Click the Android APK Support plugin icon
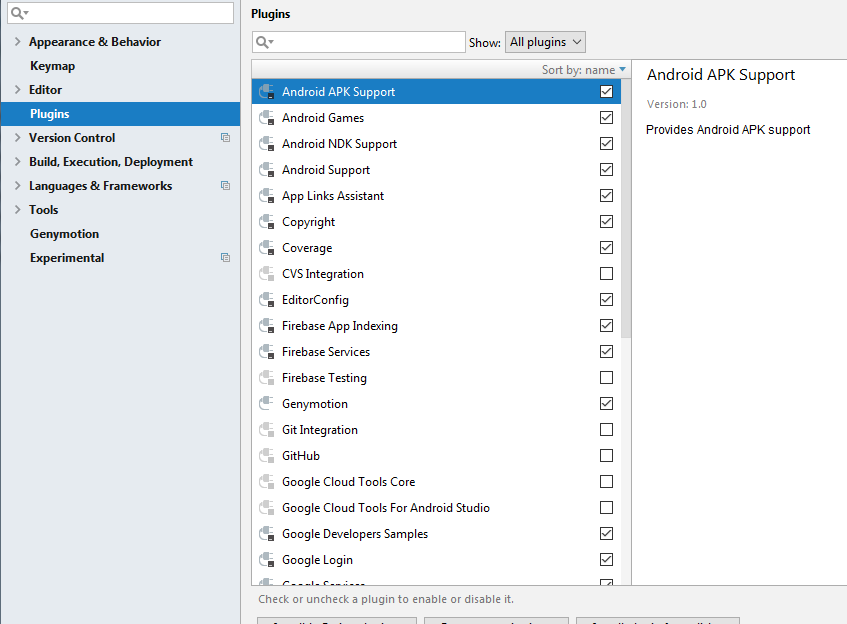 pyautogui.click(x=267, y=92)
